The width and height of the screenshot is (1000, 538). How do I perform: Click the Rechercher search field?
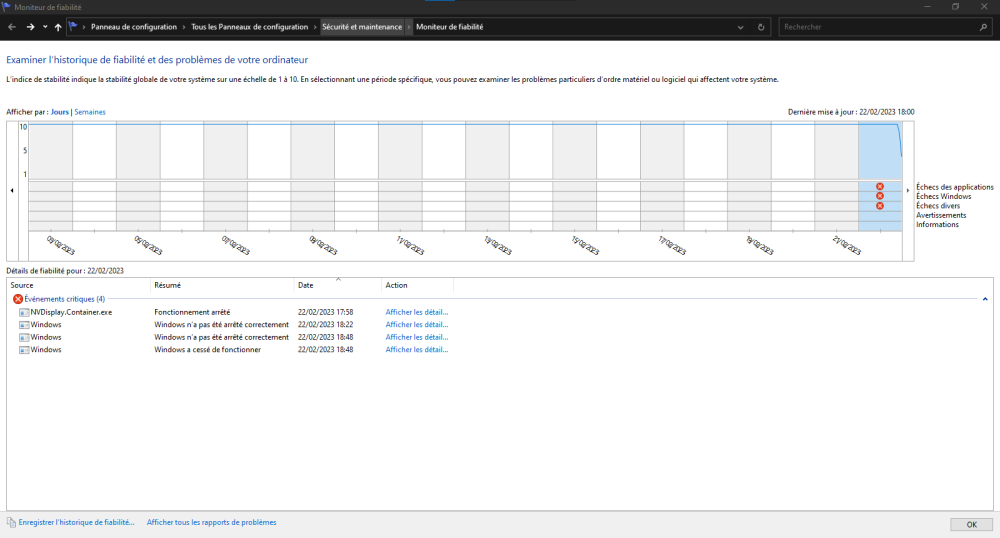coord(880,27)
